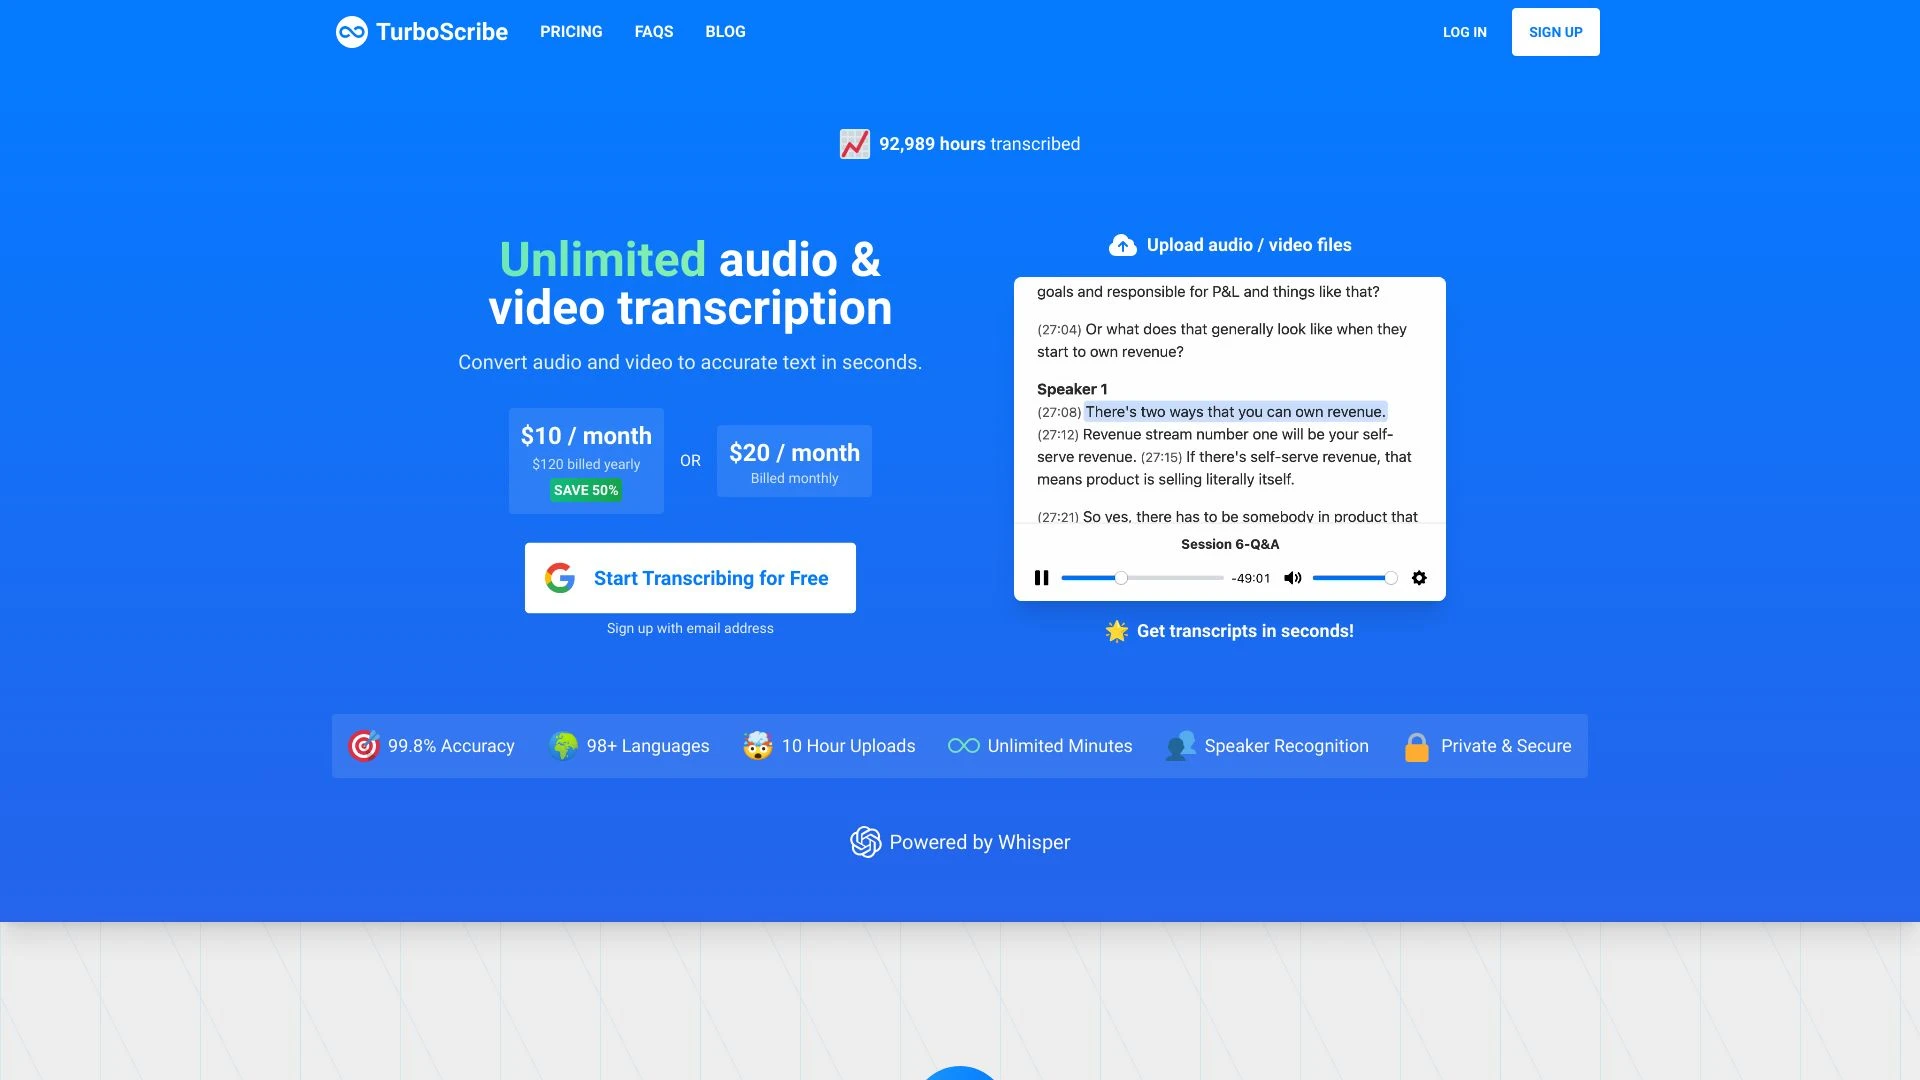Click the pause playback button

tap(1040, 578)
